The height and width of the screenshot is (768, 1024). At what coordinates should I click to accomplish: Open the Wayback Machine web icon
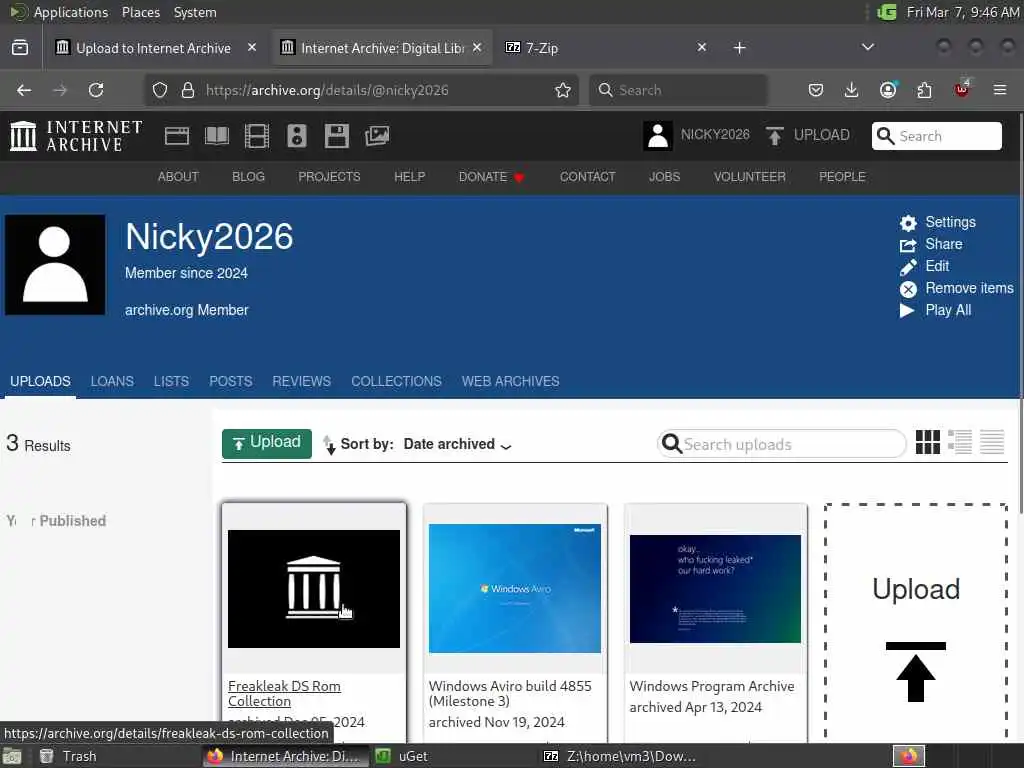[x=176, y=136]
